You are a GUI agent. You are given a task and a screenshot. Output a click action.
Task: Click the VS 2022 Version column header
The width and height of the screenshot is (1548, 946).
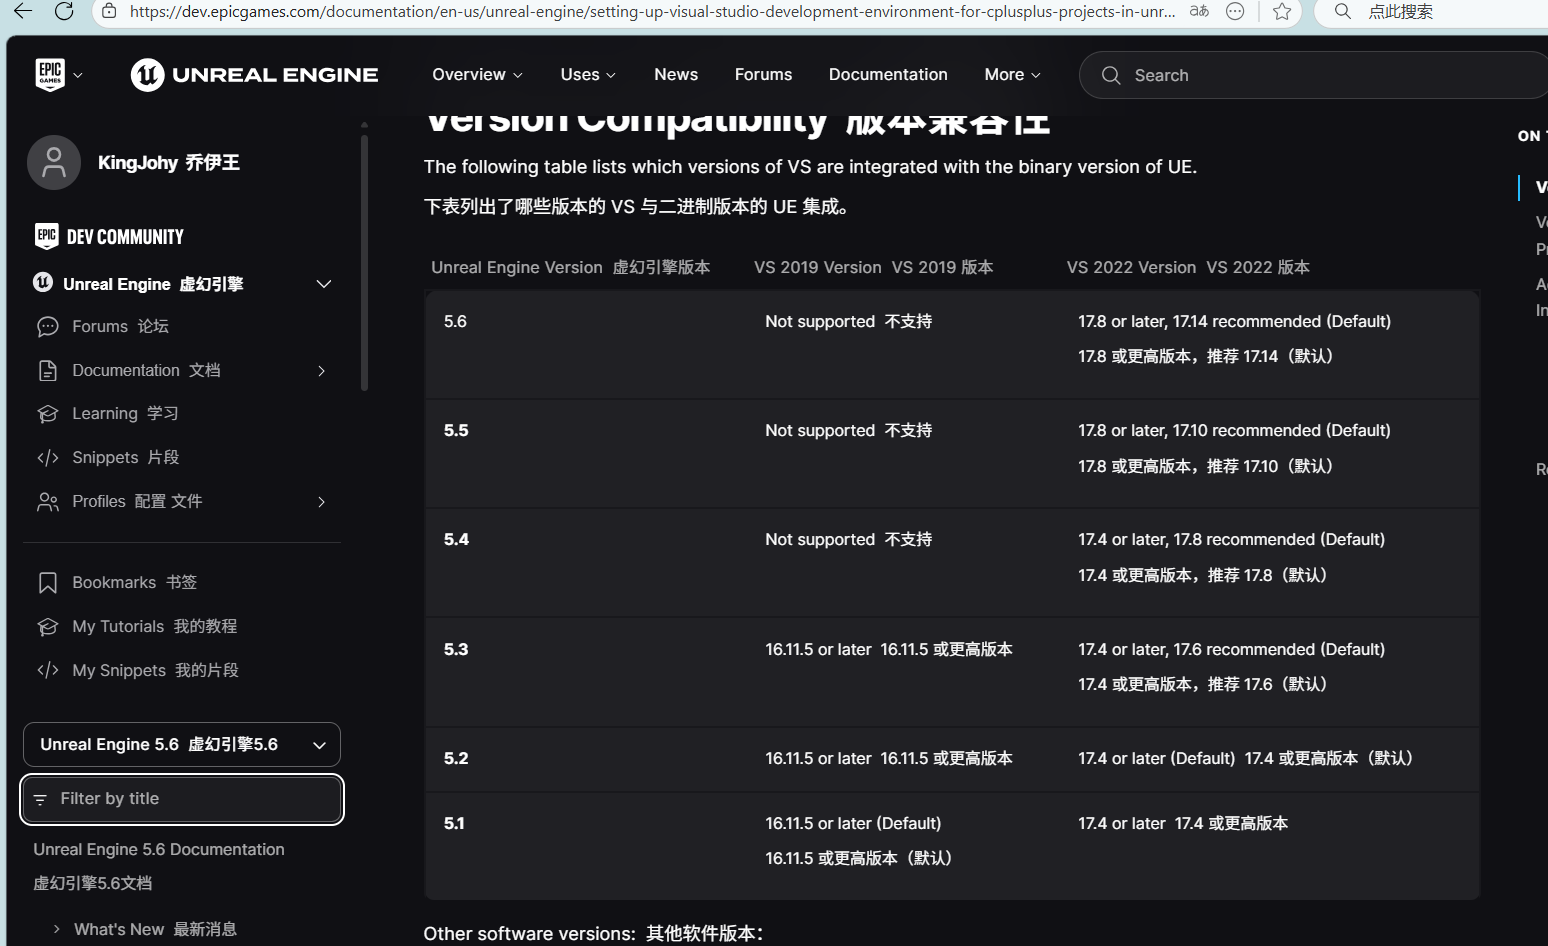tap(1188, 267)
